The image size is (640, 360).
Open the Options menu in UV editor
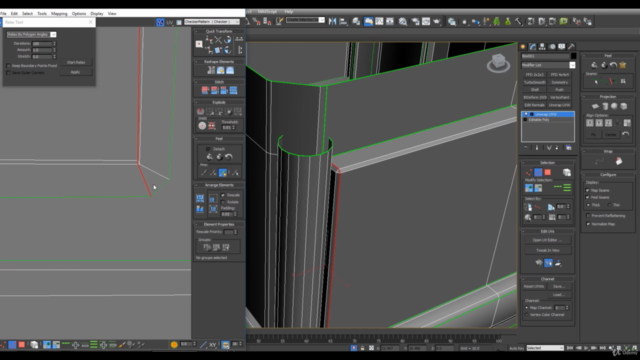79,13
